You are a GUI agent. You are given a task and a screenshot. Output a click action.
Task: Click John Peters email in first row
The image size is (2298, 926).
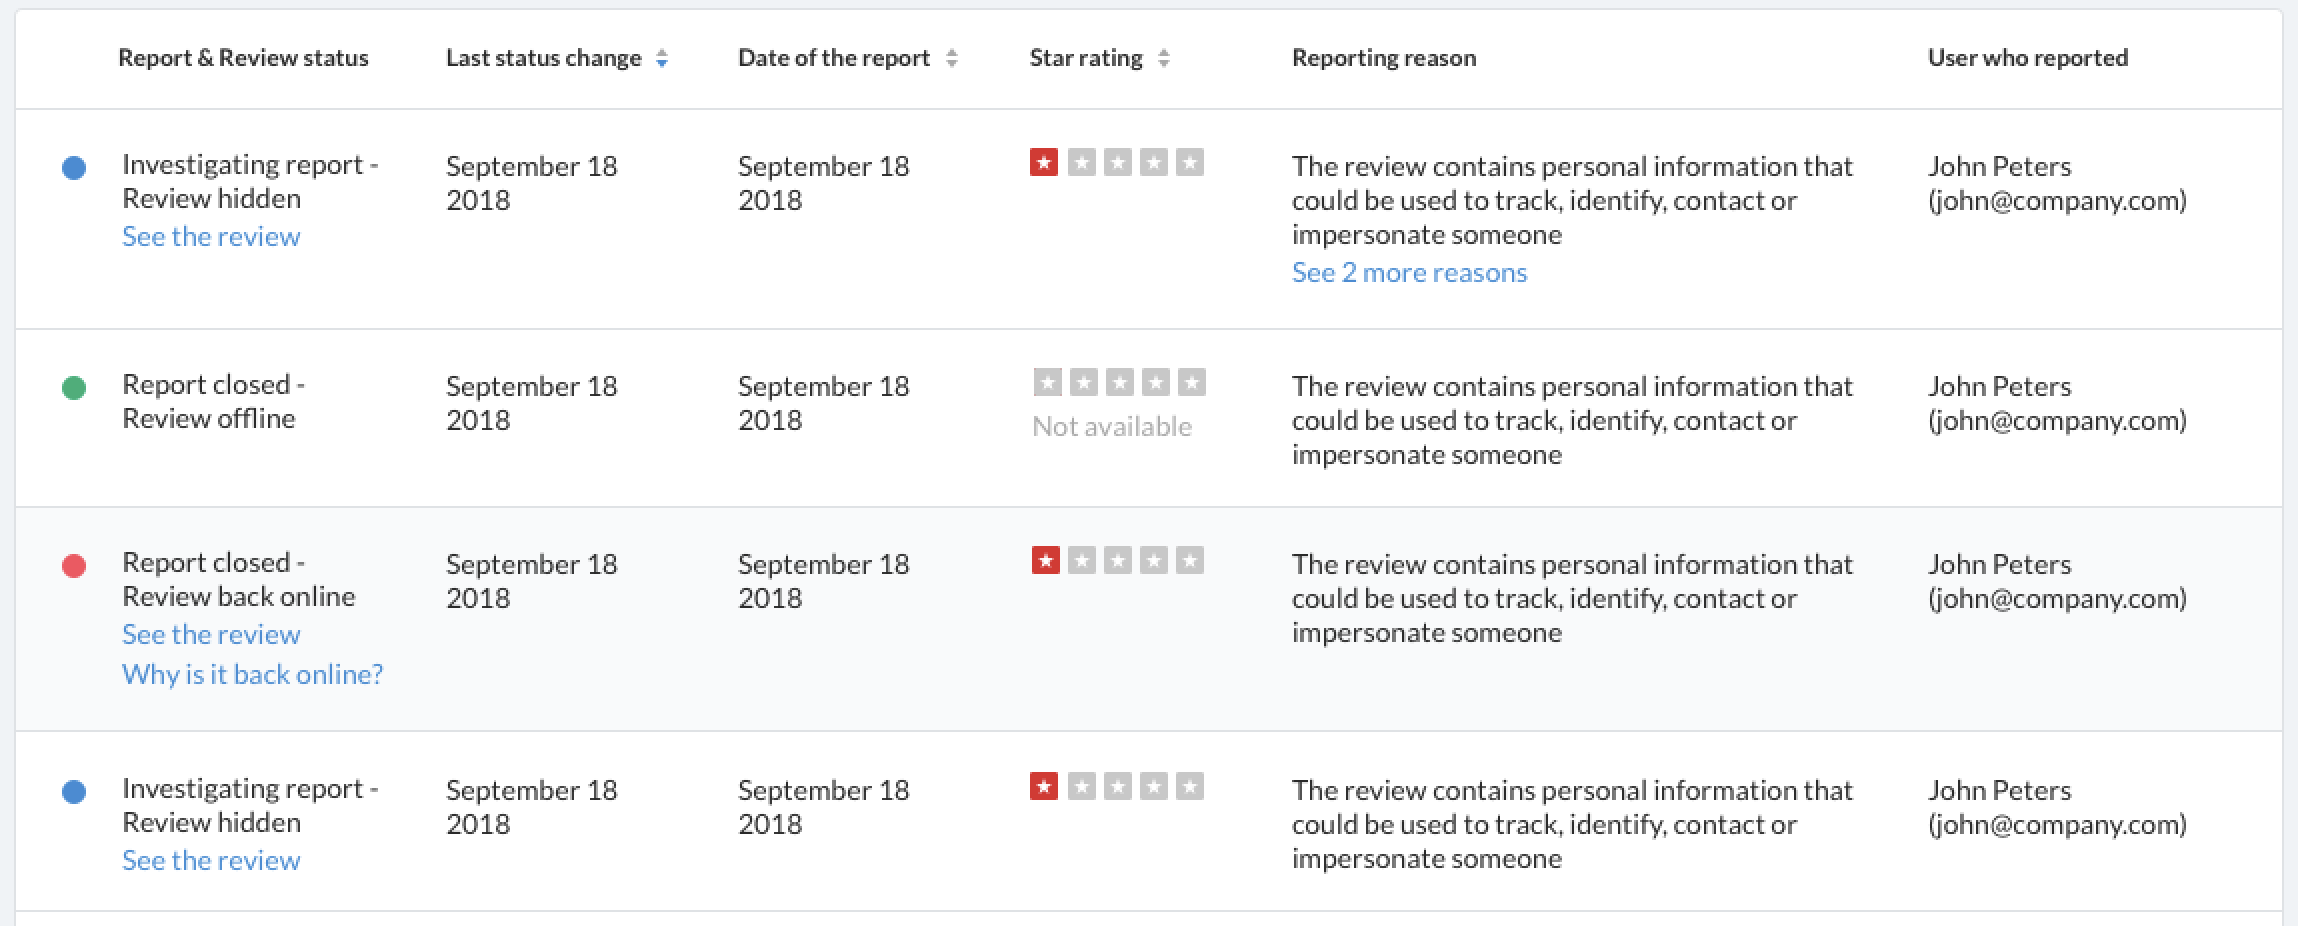point(2057,201)
